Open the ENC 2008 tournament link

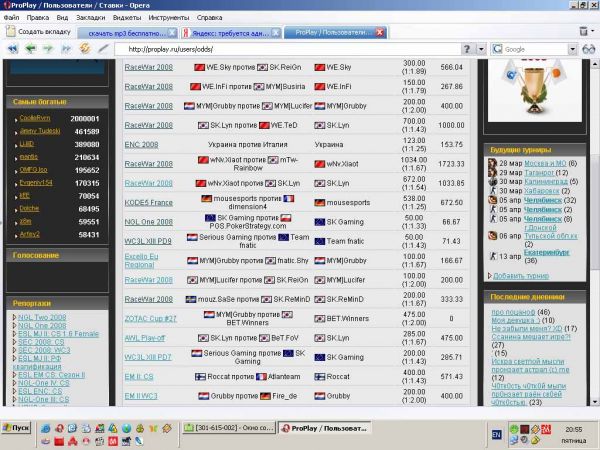click(x=141, y=145)
